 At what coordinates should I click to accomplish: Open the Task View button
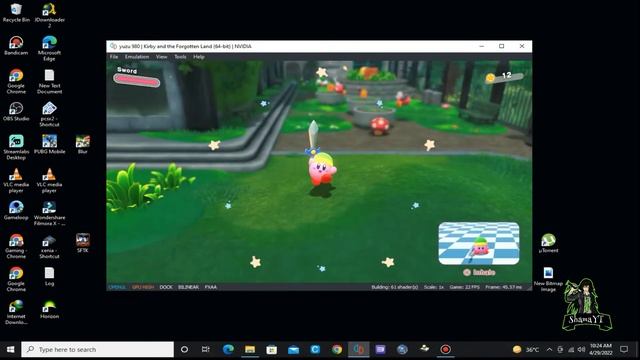(x=206, y=349)
